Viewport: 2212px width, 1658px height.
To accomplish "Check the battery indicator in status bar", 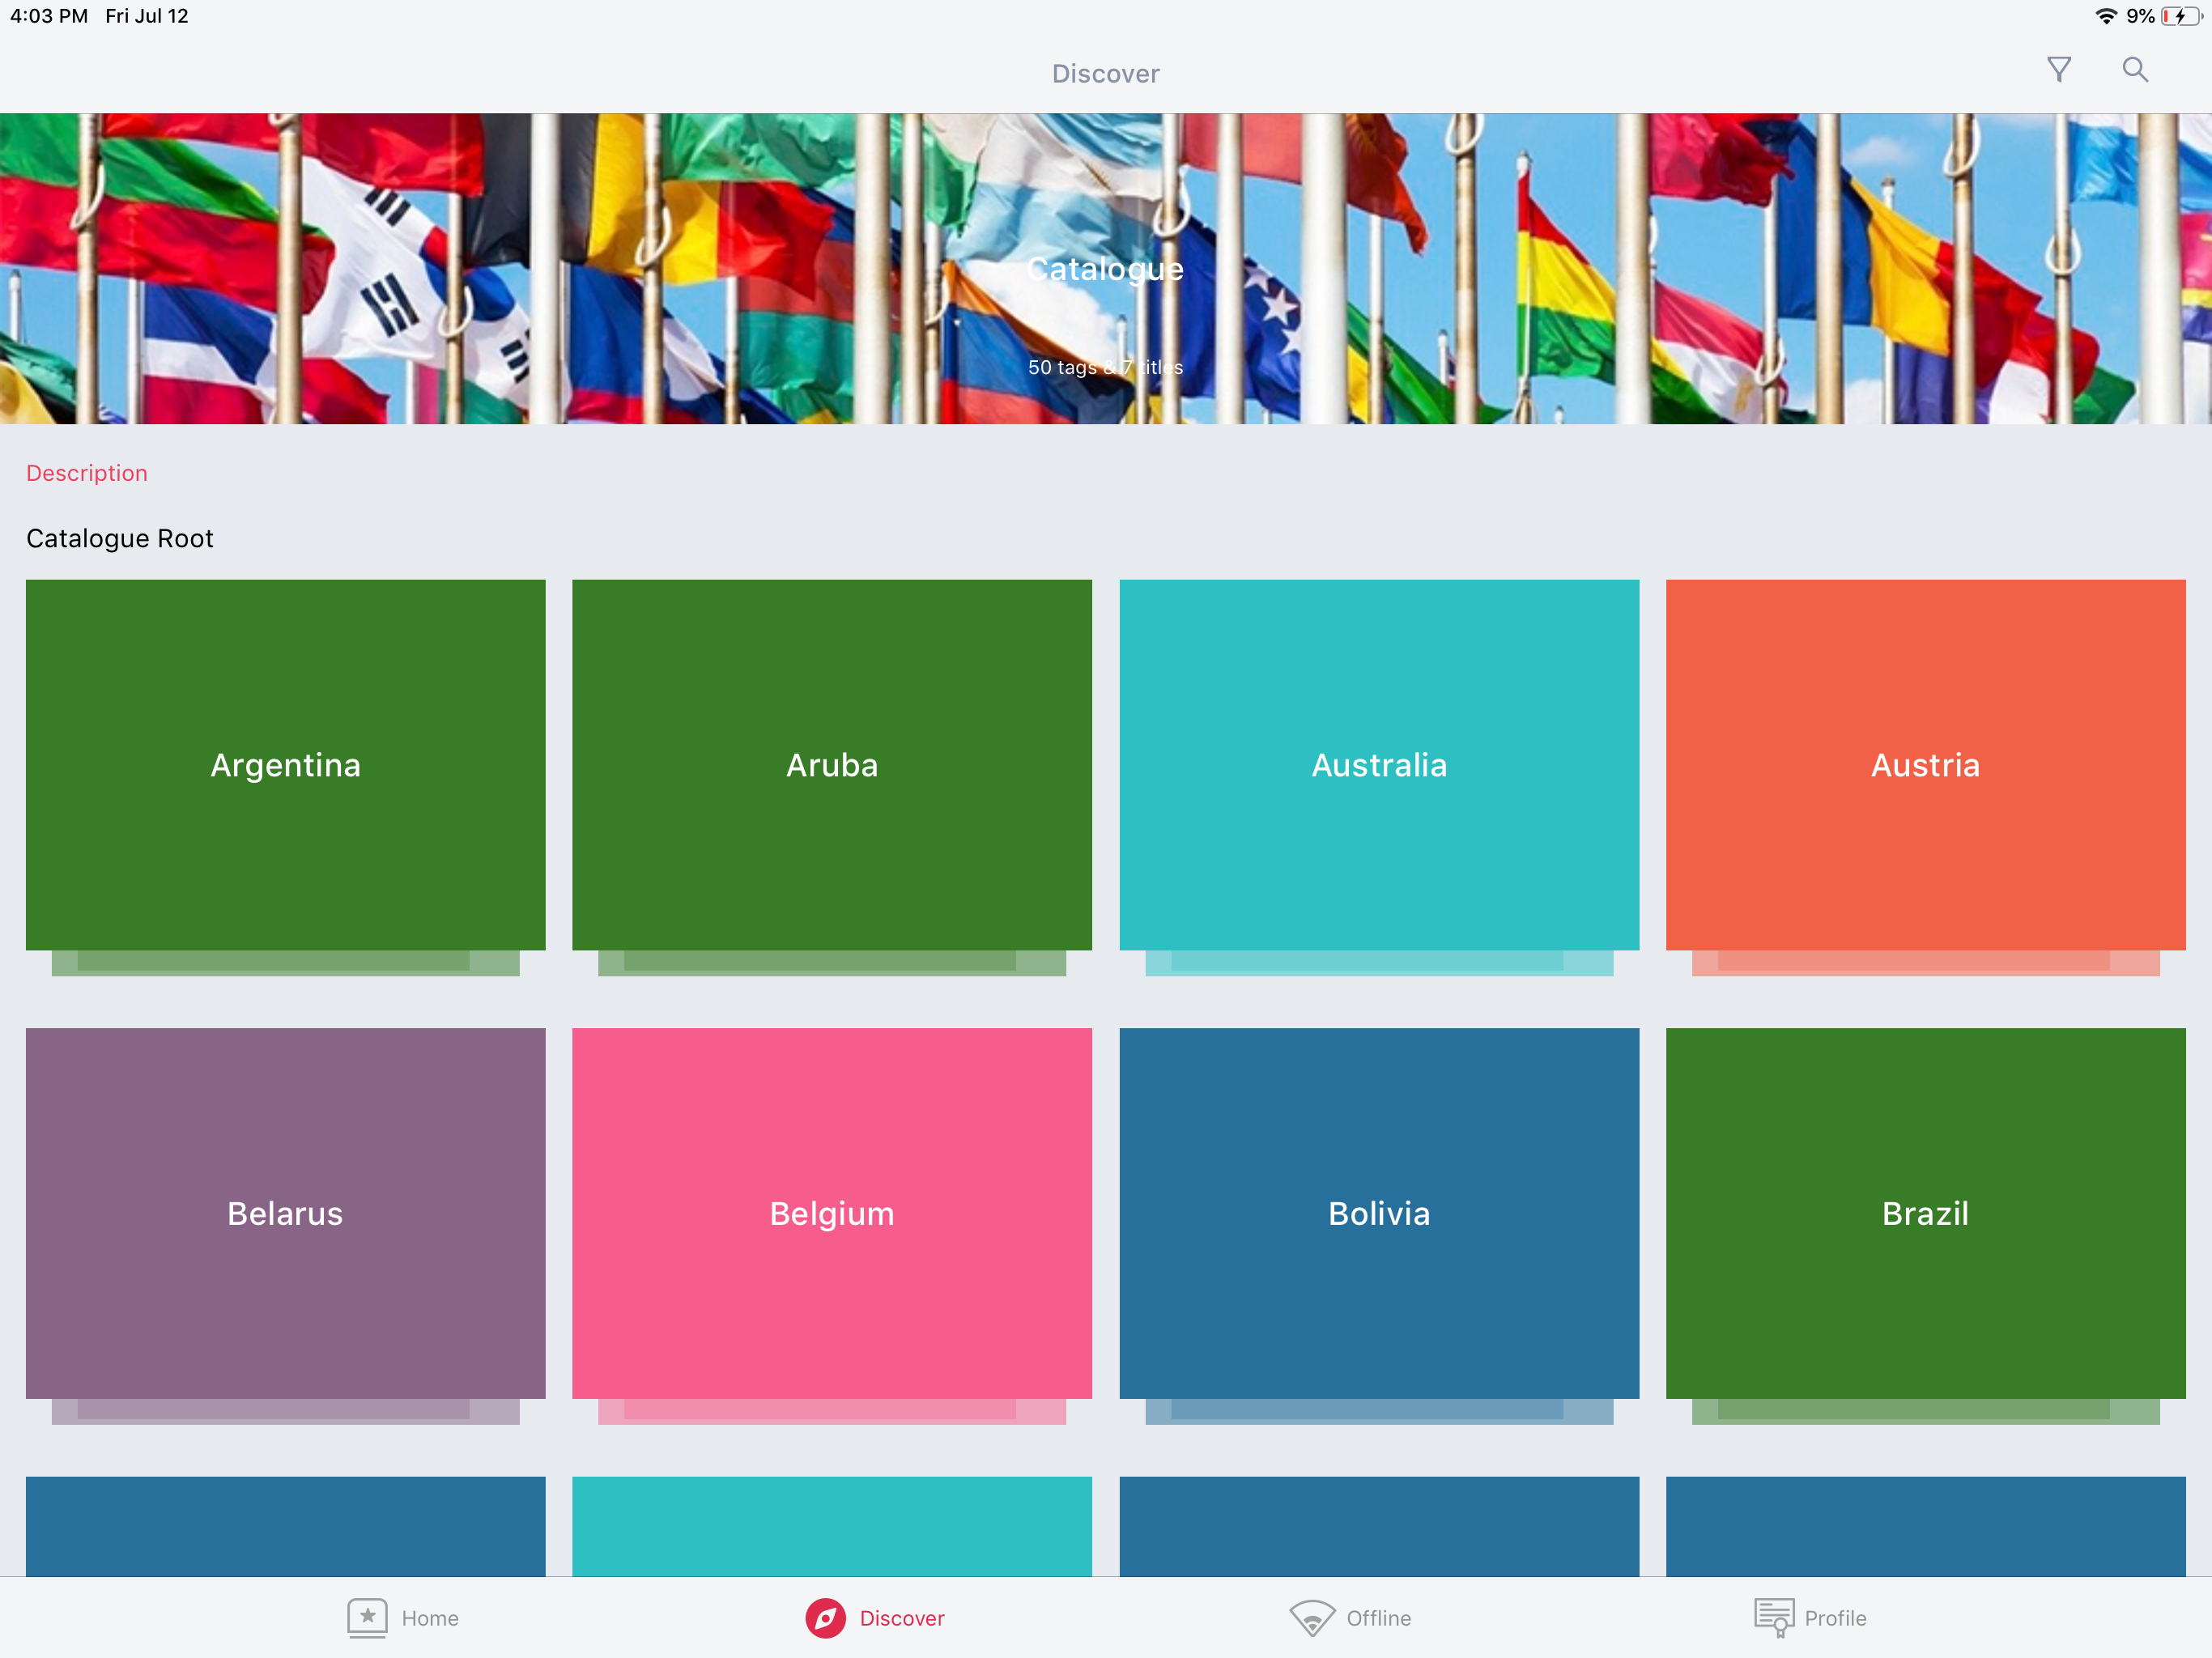I will (x=2181, y=16).
